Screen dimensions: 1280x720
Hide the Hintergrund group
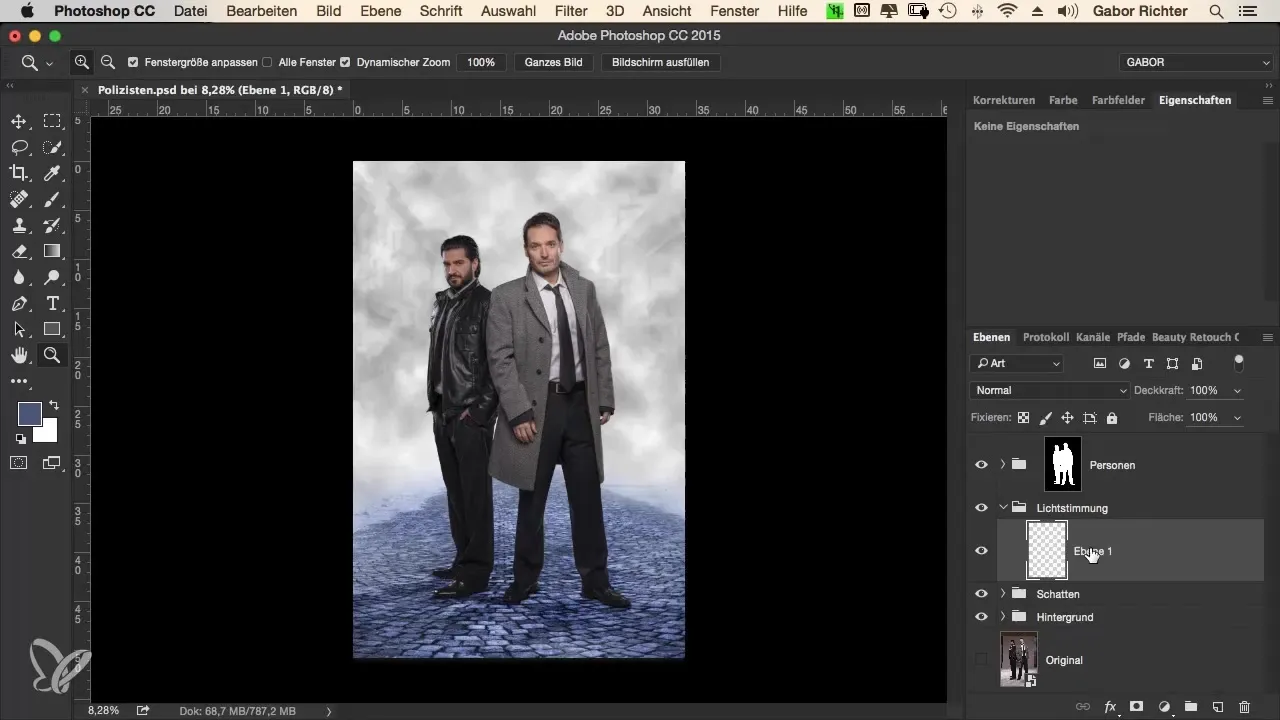981,617
